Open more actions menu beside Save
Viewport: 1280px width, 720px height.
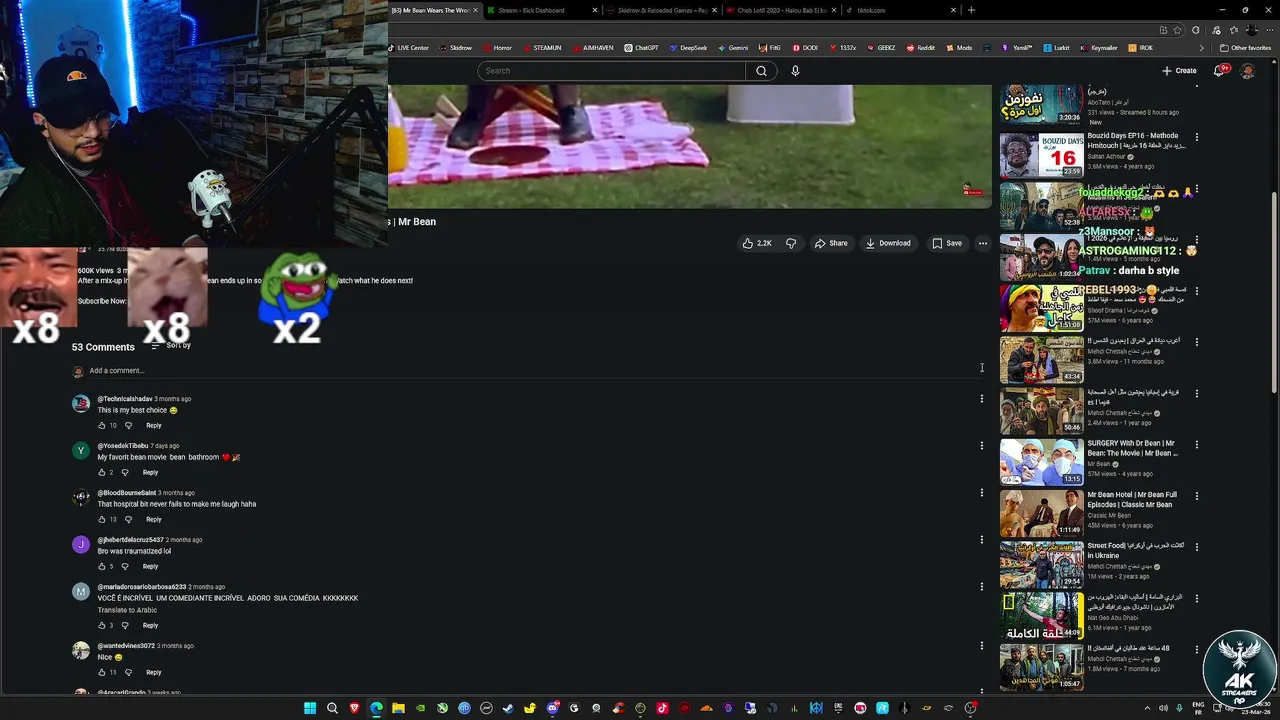[982, 243]
